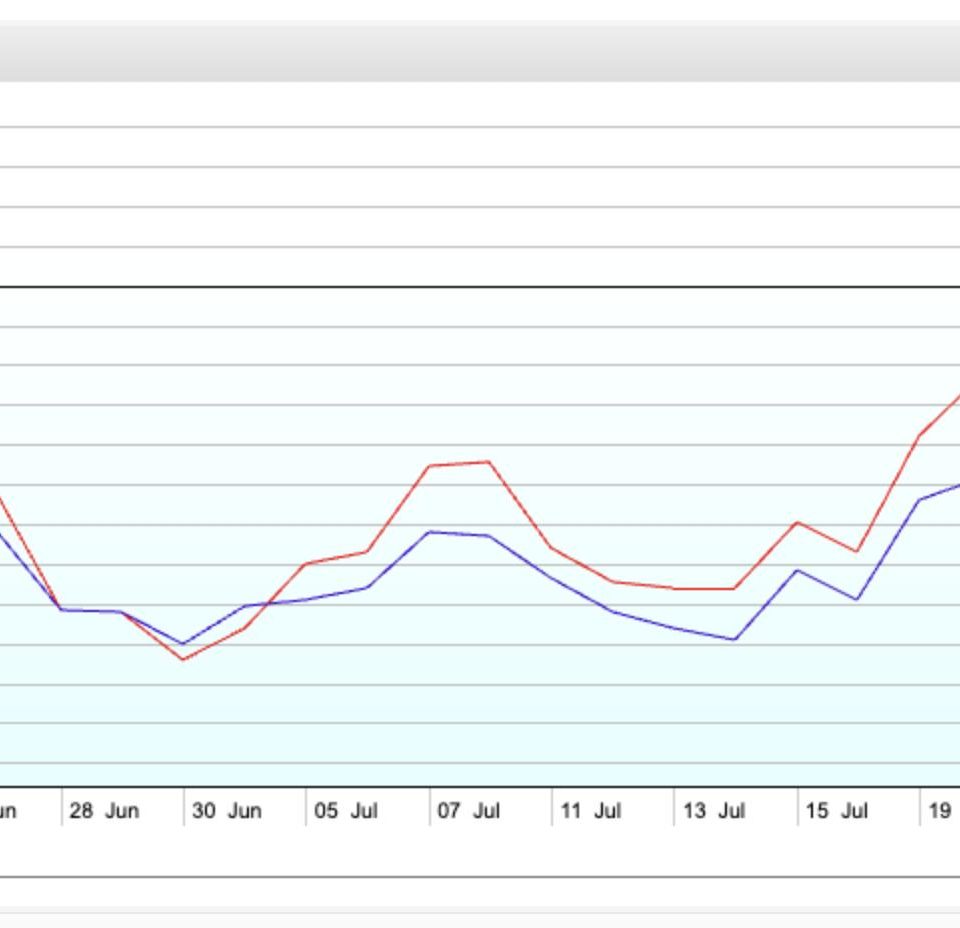Click the blue line's mid-chart peak
The height and width of the screenshot is (928, 960).
click(x=429, y=531)
